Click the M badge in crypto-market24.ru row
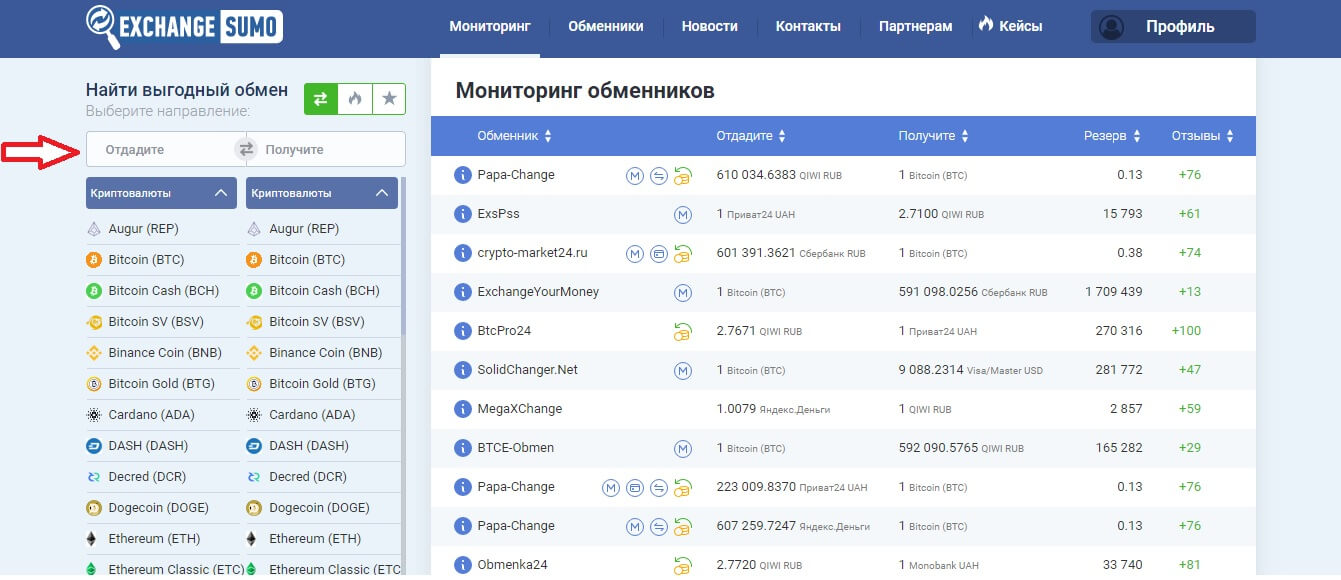The width and height of the screenshot is (1341, 580). point(635,253)
